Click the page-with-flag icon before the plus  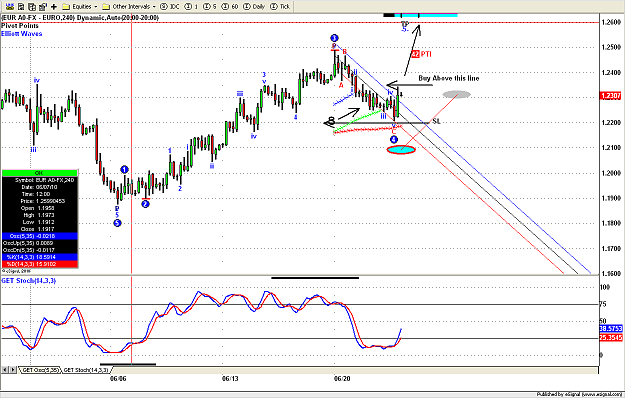(x=43, y=6)
